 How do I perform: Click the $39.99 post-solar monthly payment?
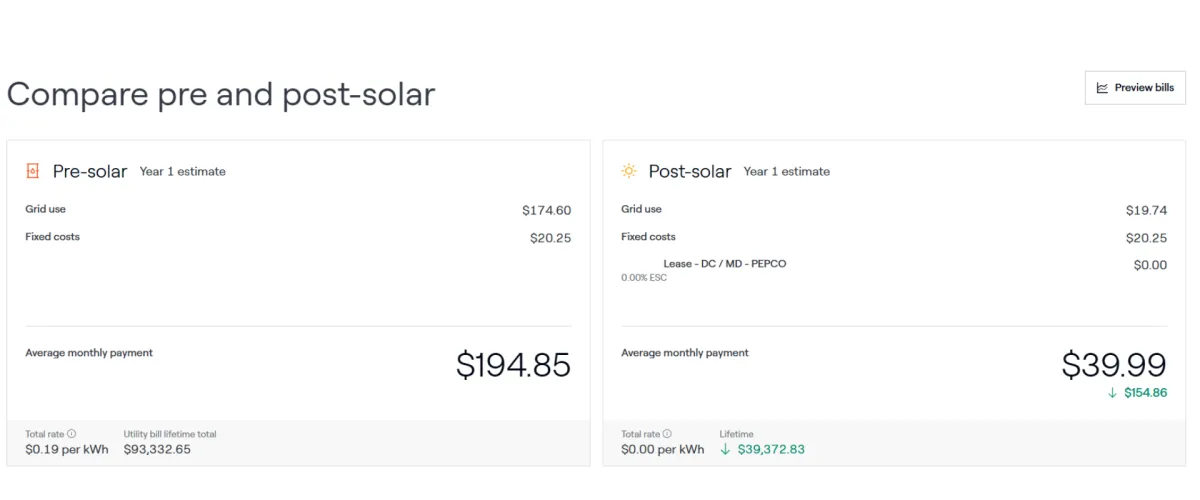(x=1114, y=365)
